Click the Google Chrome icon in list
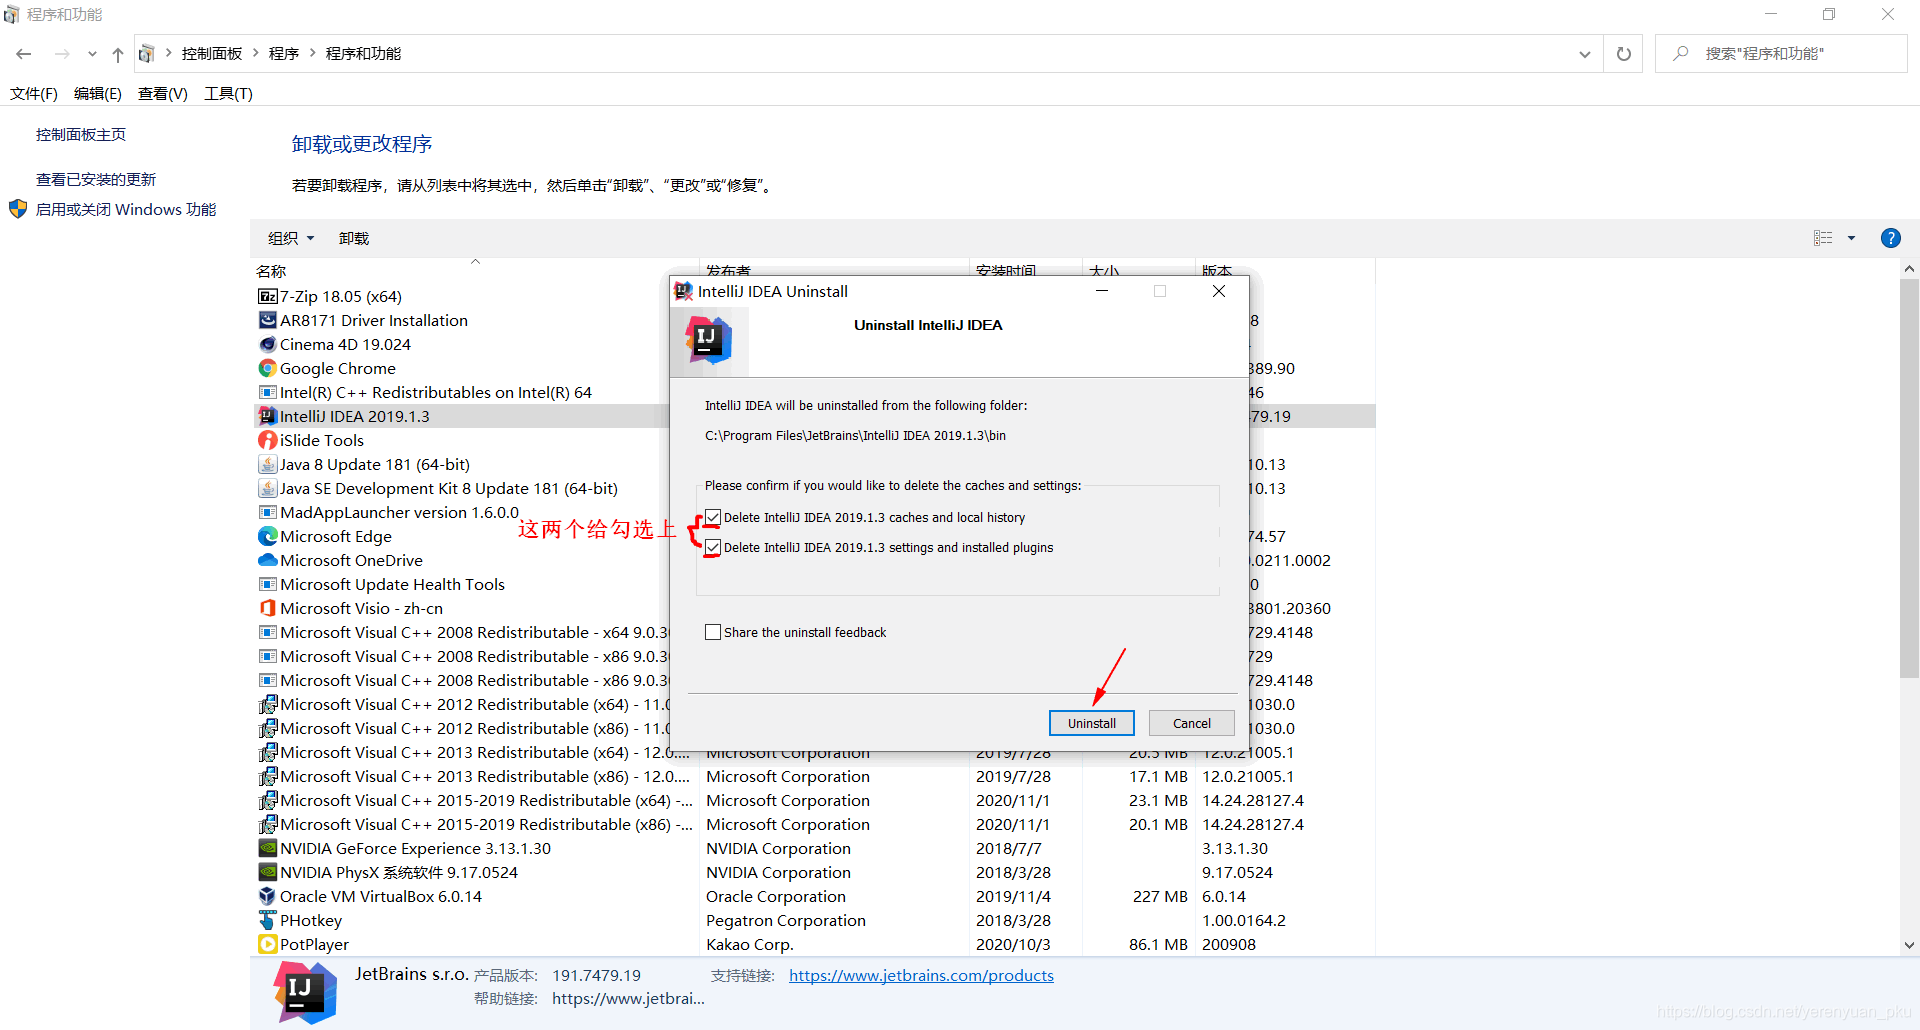The width and height of the screenshot is (1920, 1030). click(268, 368)
